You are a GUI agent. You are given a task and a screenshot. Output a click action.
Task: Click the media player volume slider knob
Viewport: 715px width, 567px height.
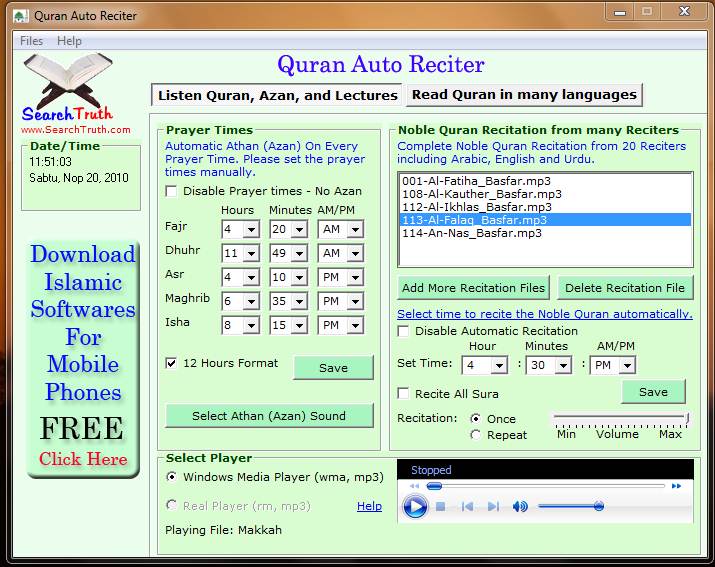599,506
